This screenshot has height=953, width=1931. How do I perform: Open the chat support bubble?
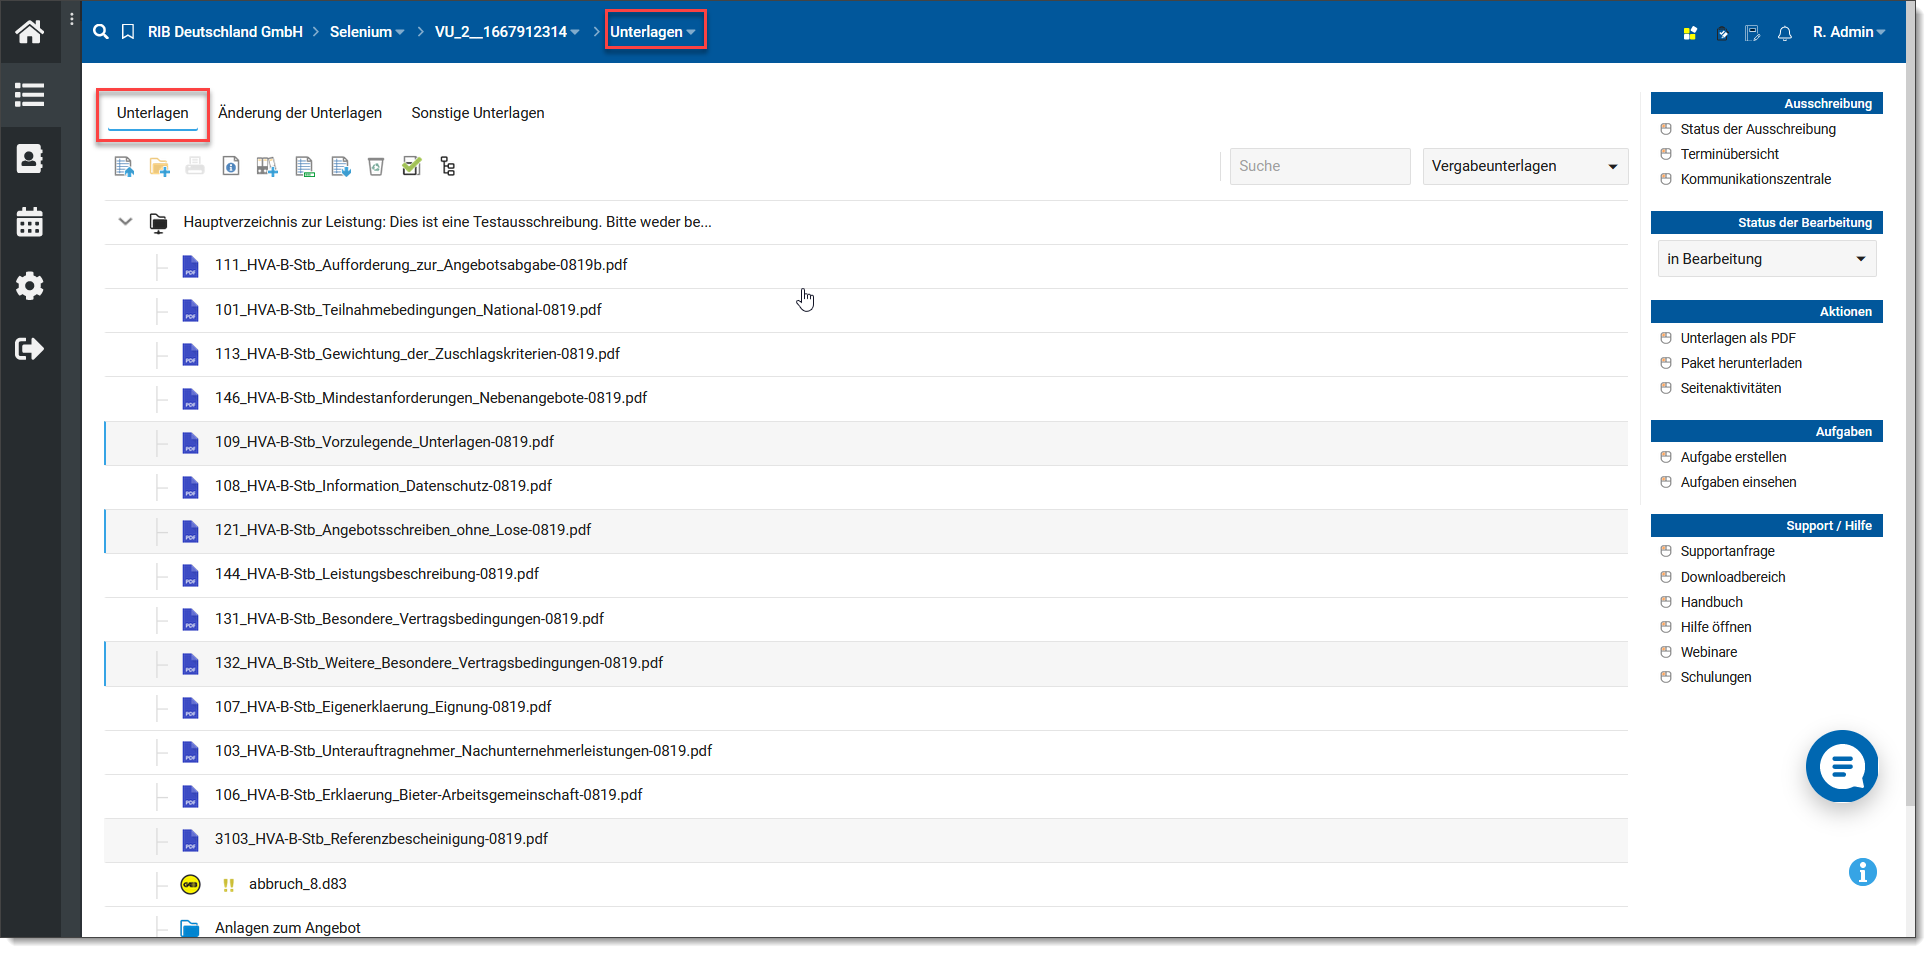[x=1841, y=766]
